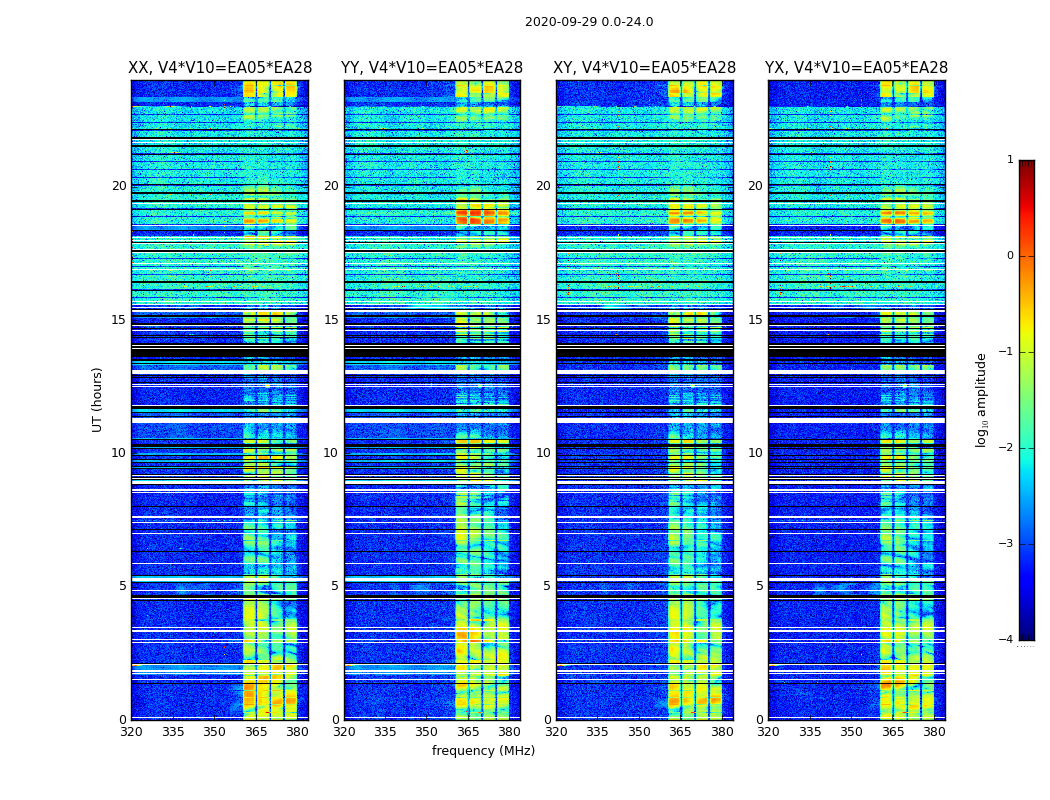Click the XY, V4*V10=EA05*EA28 panel title
Screen dimensions: 1050x800
coord(644,68)
